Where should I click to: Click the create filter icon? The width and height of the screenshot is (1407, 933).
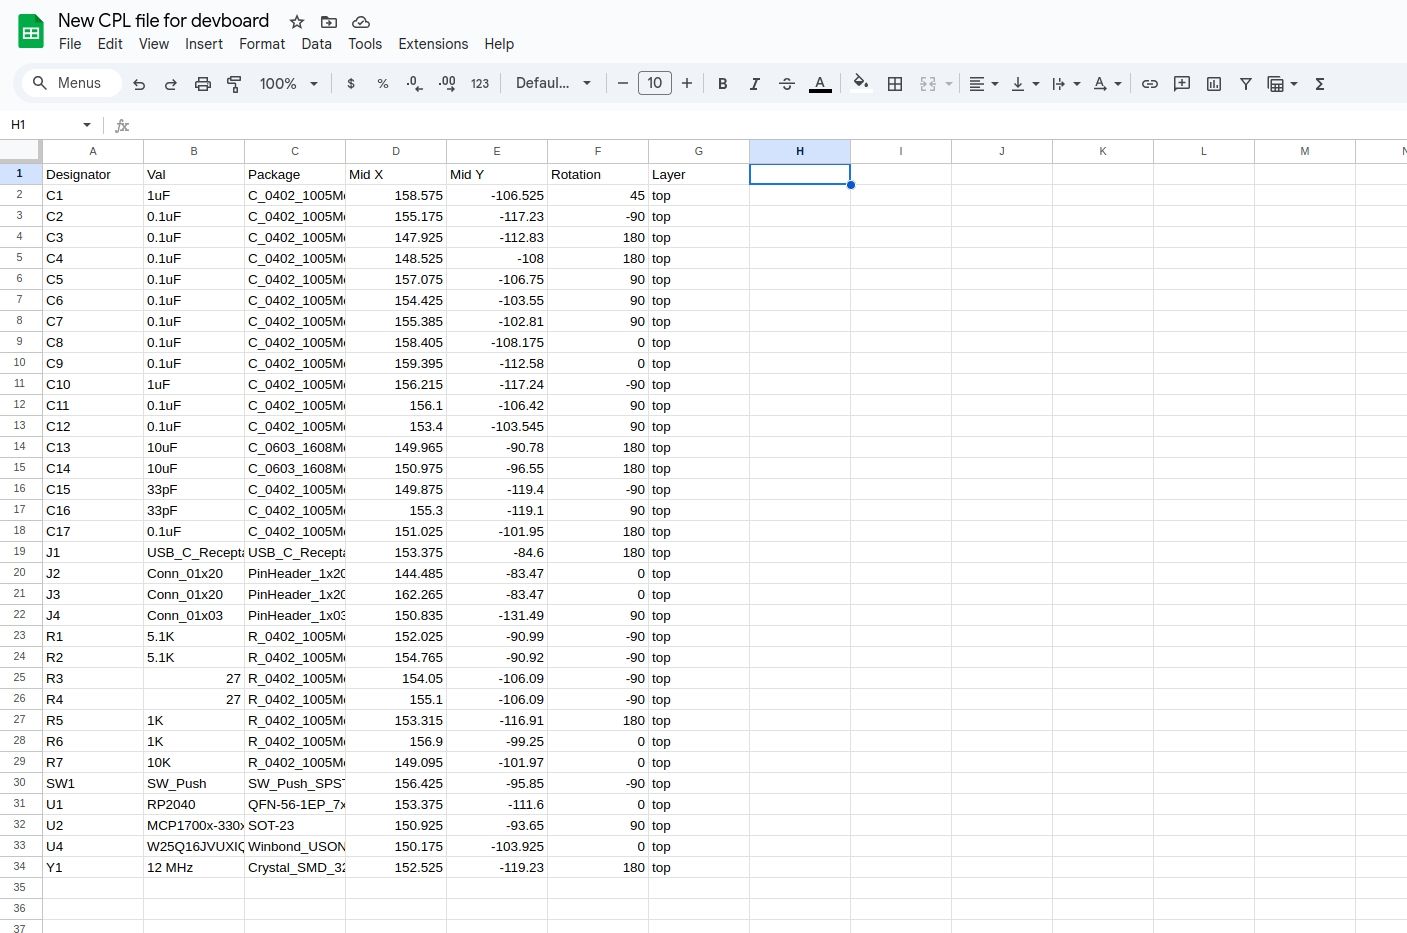(1246, 84)
